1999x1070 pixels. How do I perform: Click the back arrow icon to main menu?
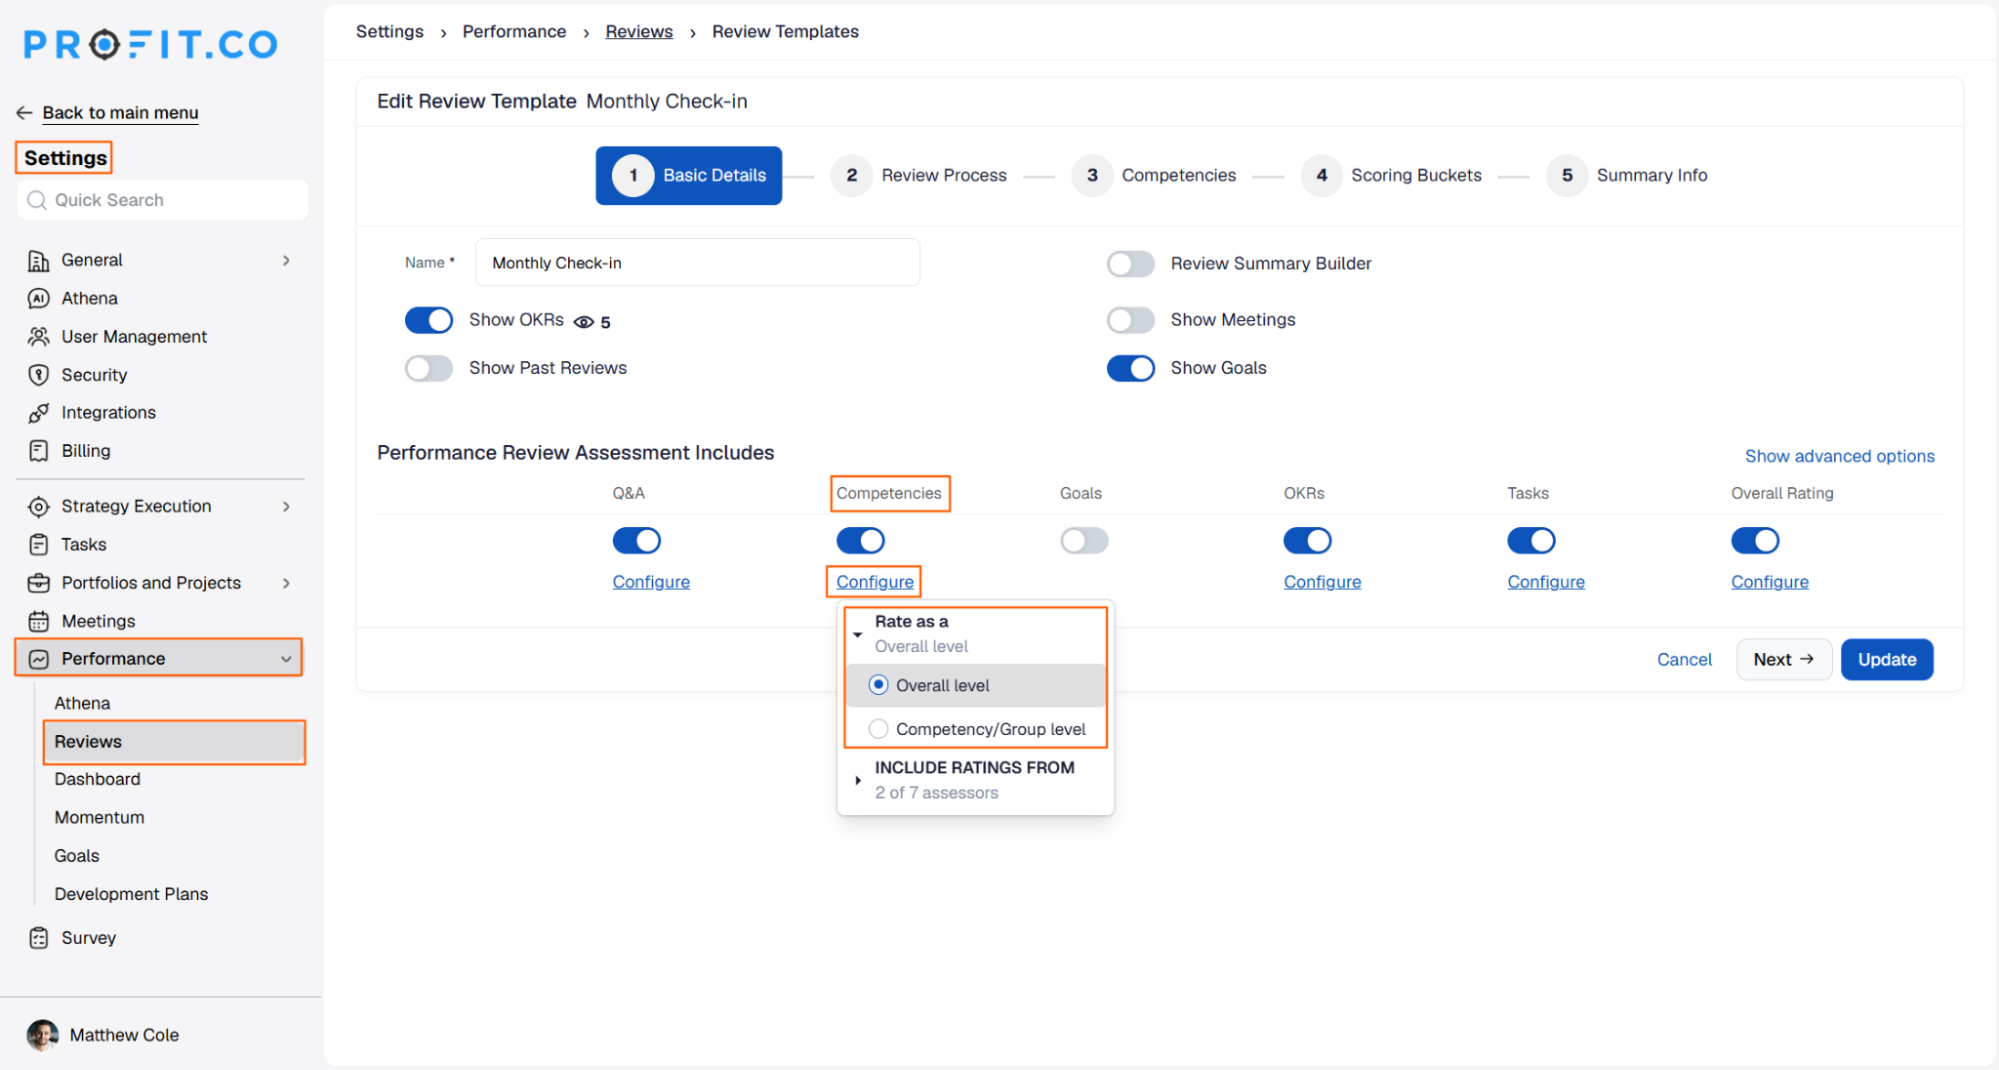[x=24, y=113]
